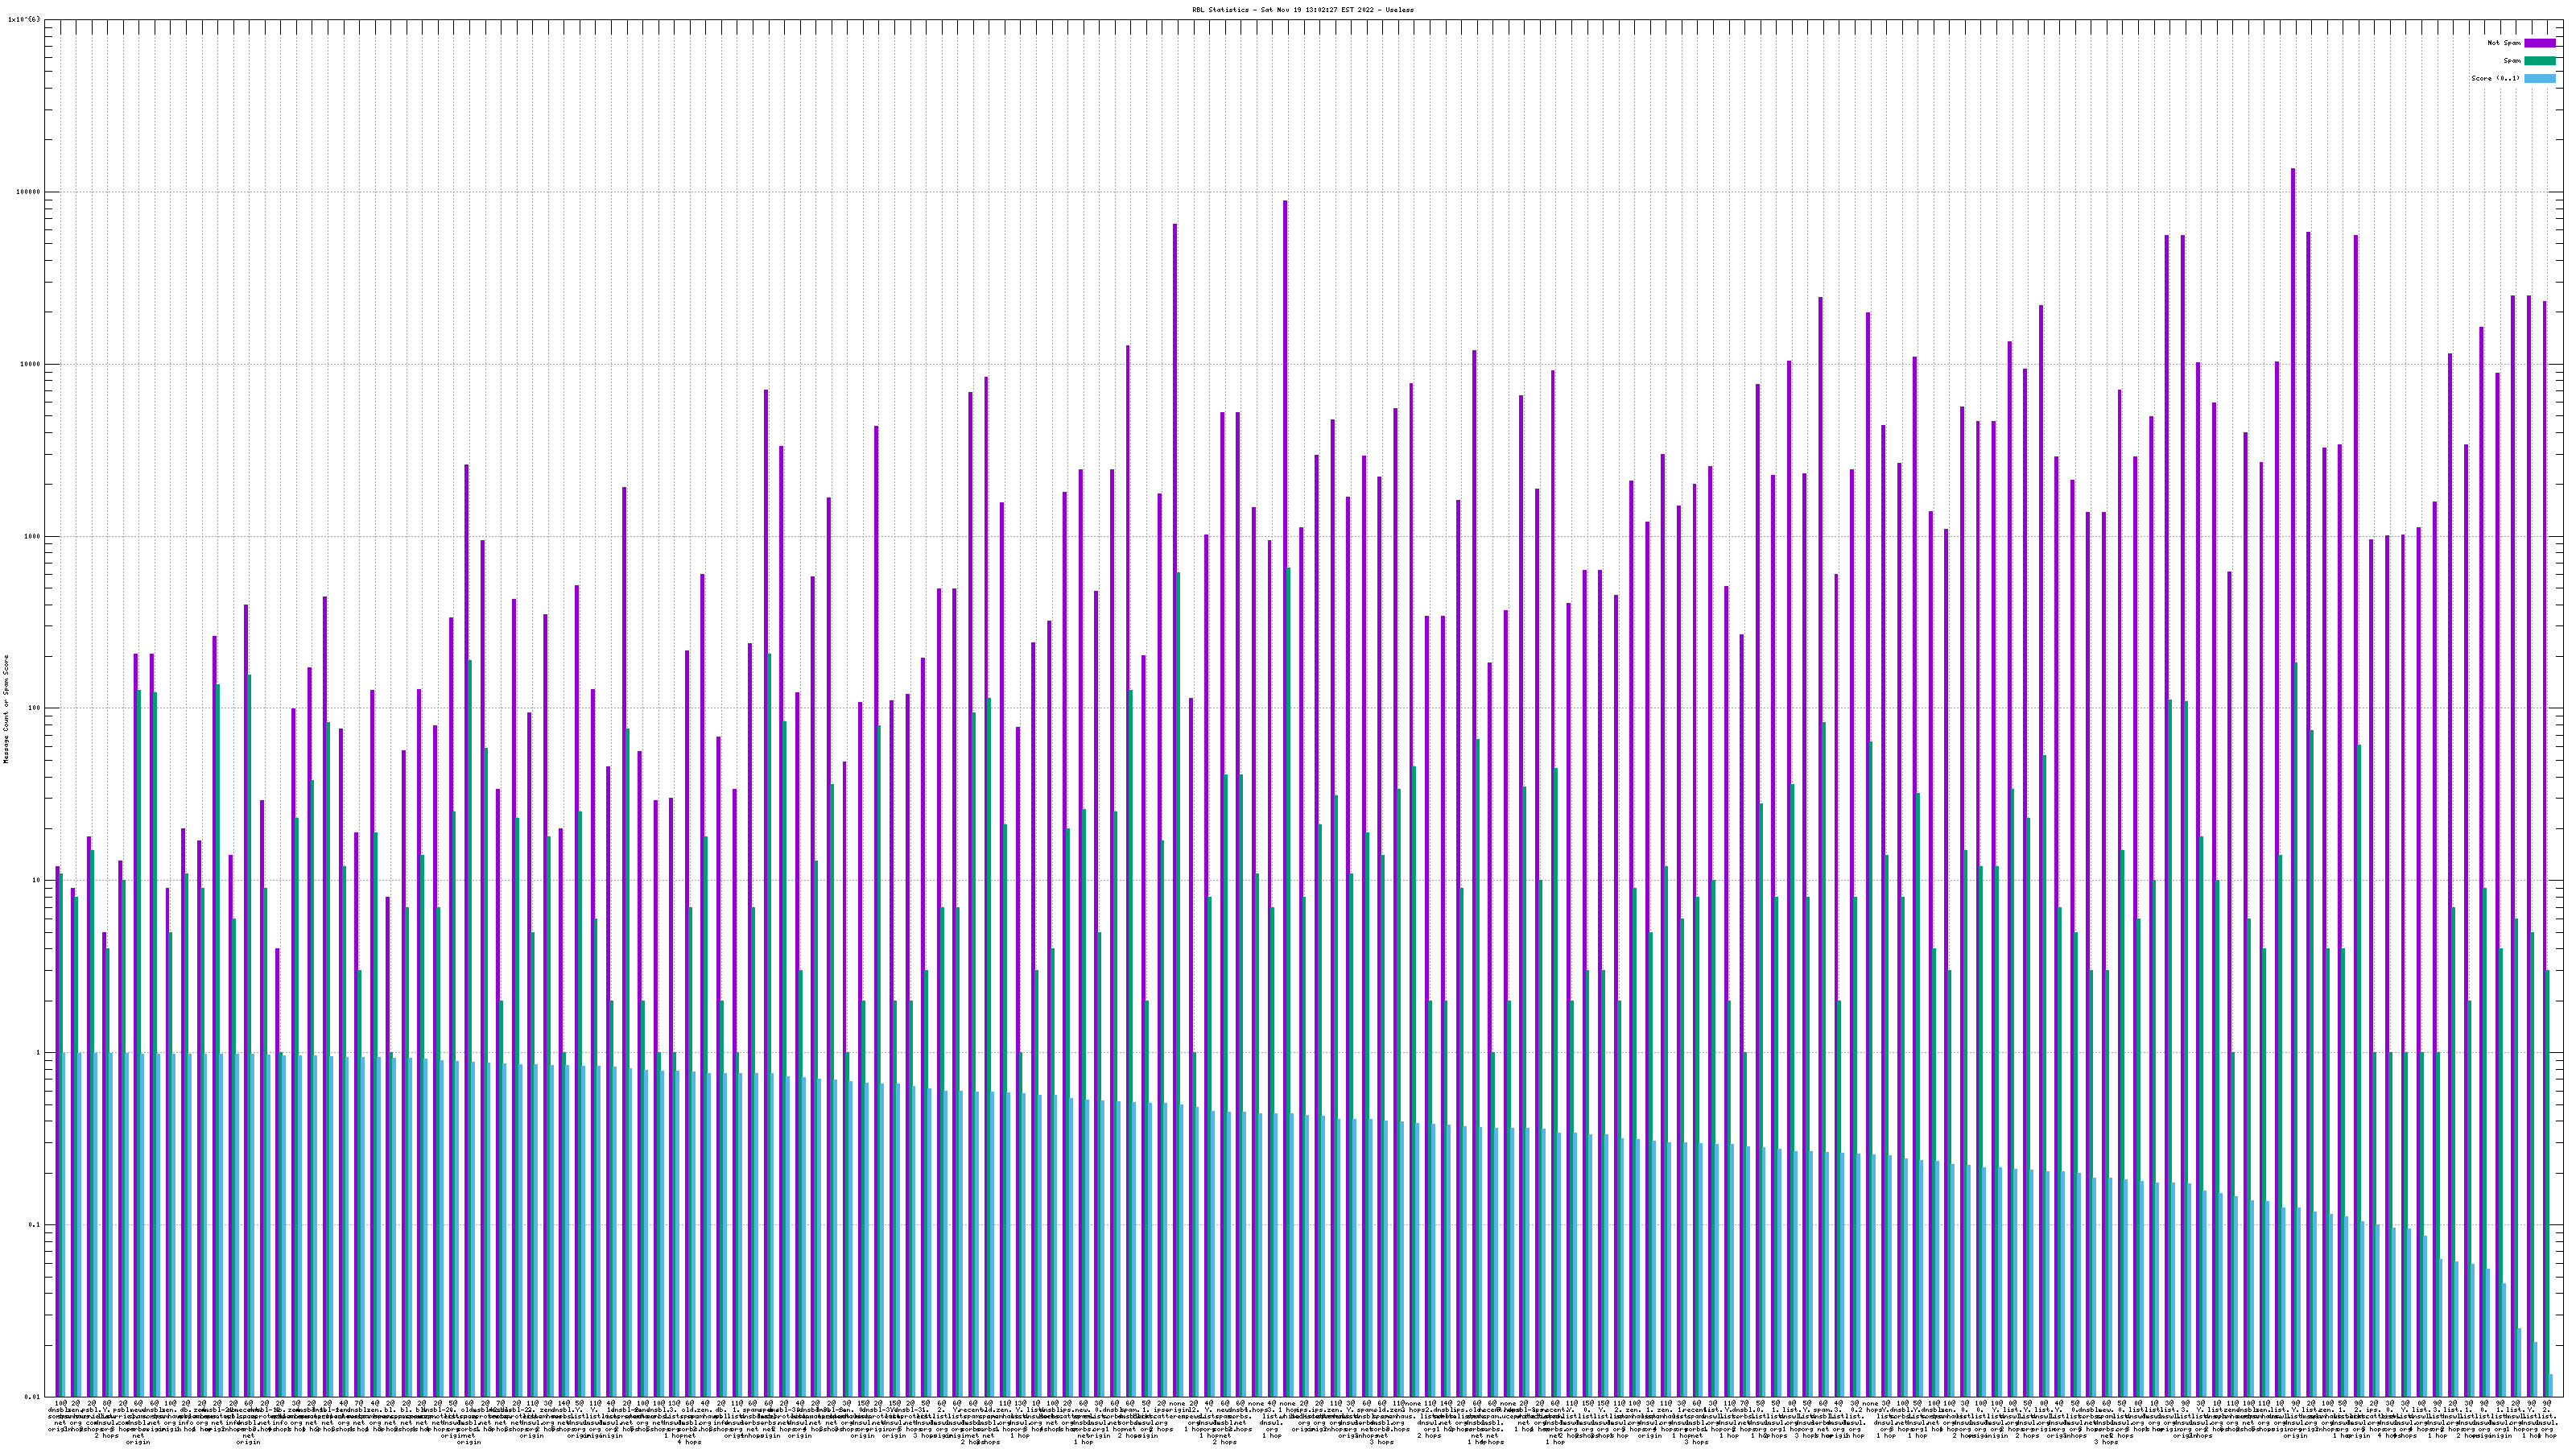Click the '1x10^(6)' y-axis label
2576x1449 pixels.
point(24,19)
